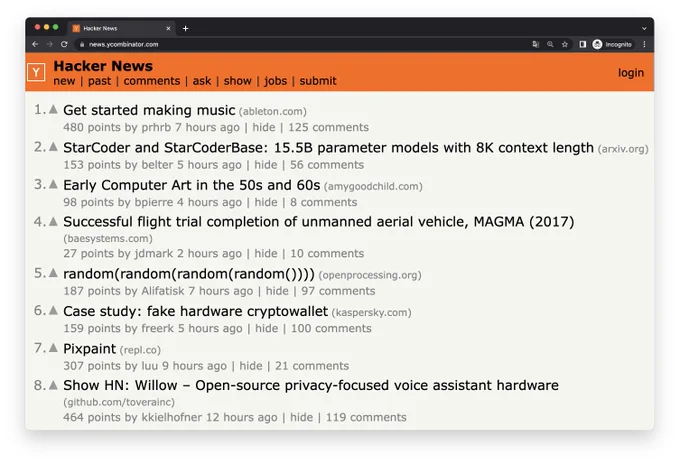The height and width of the screenshot is (464, 680).
Task: Click the (kaspersky.com) site link
Action: [x=371, y=313]
